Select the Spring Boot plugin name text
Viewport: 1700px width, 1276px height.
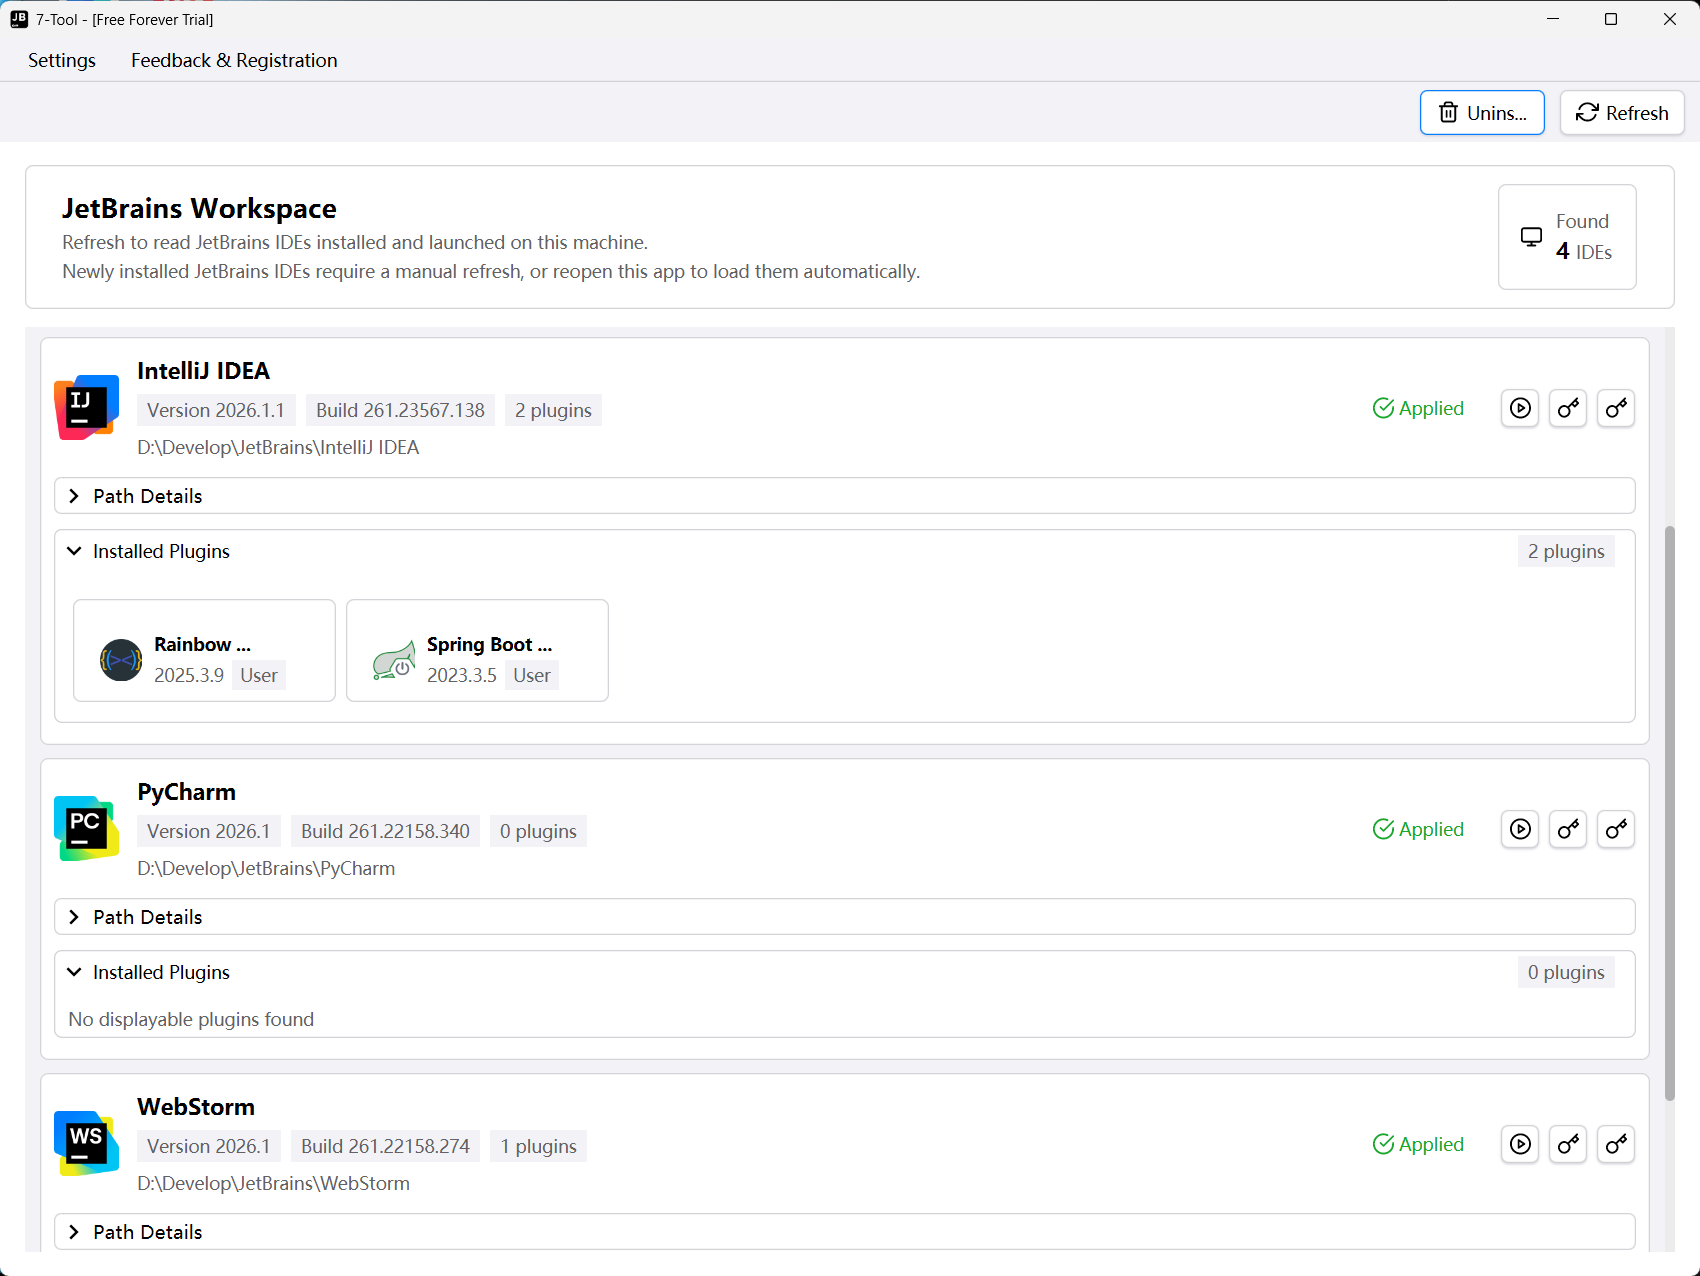pyautogui.click(x=489, y=644)
